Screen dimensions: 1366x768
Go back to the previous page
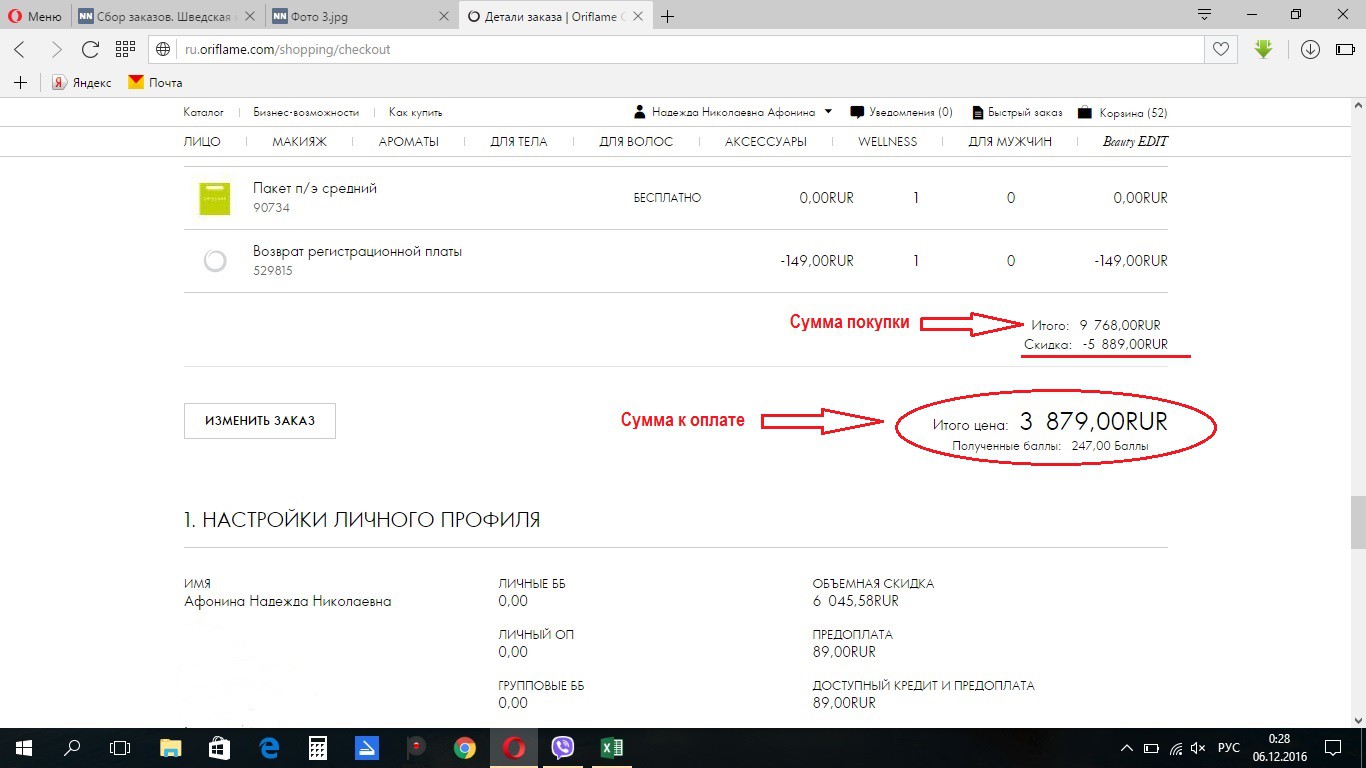[x=20, y=49]
